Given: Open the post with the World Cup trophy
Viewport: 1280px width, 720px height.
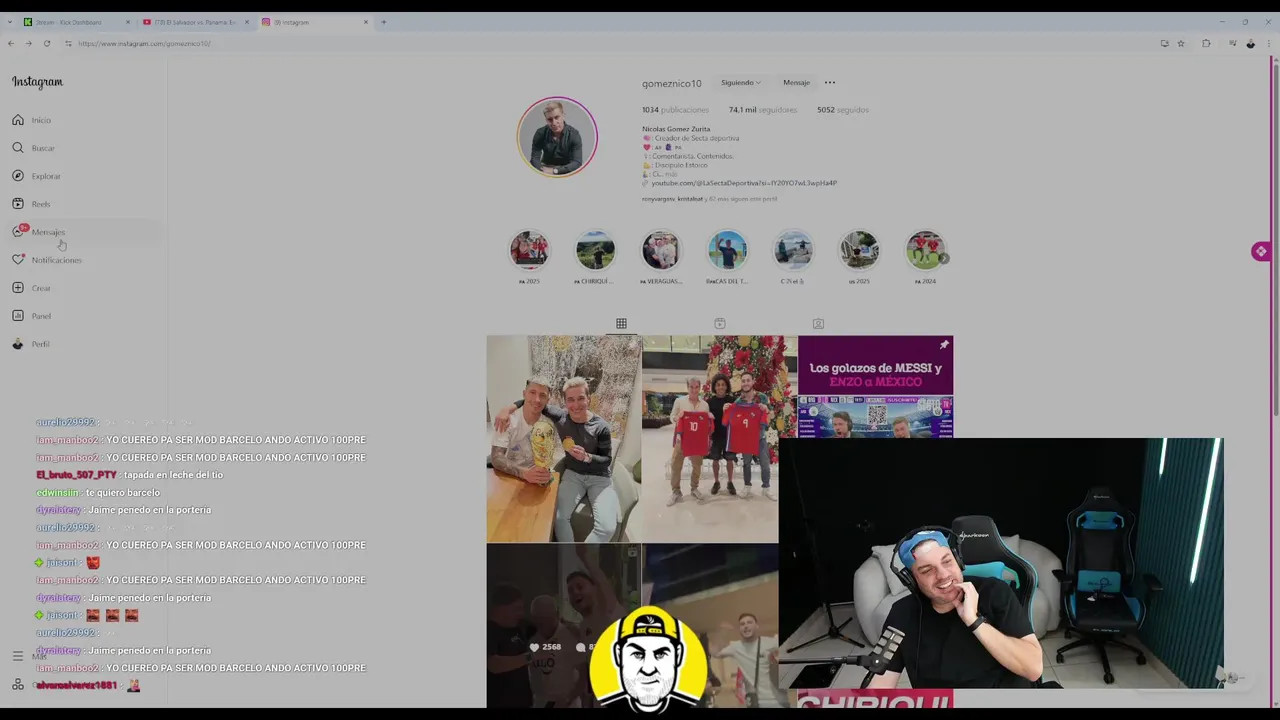Looking at the screenshot, I should point(563,438).
